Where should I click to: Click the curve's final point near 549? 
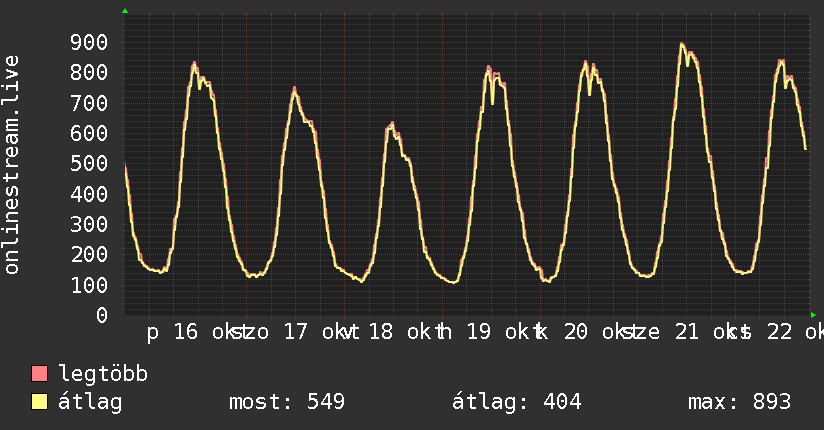point(806,149)
